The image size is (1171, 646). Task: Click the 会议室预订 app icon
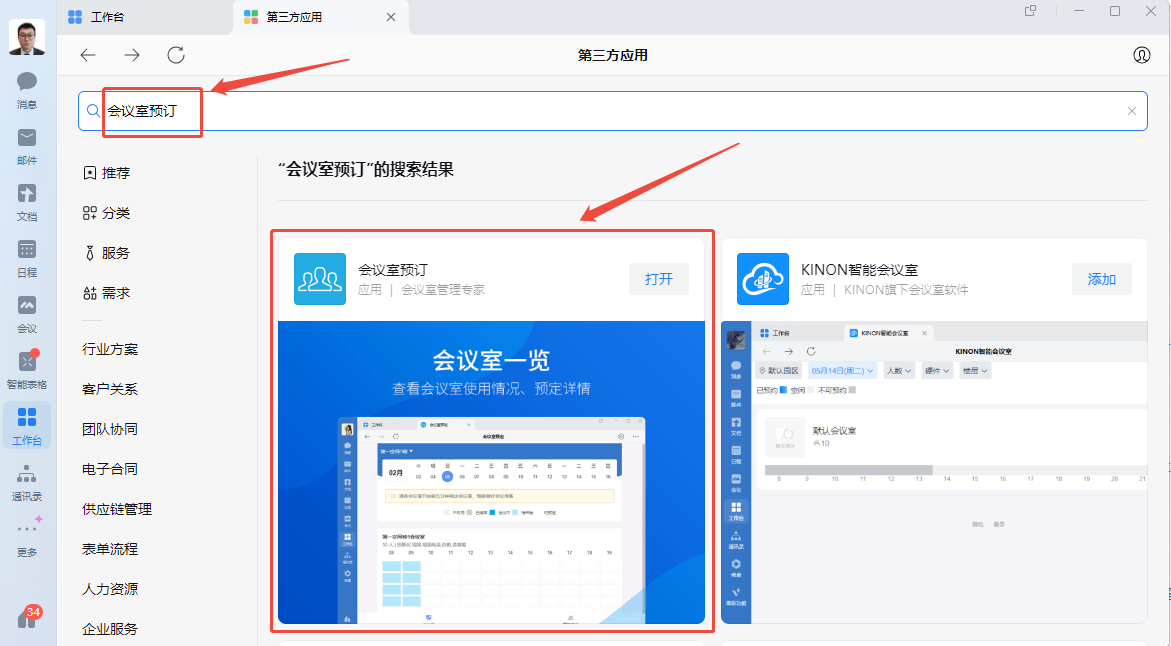(x=320, y=279)
